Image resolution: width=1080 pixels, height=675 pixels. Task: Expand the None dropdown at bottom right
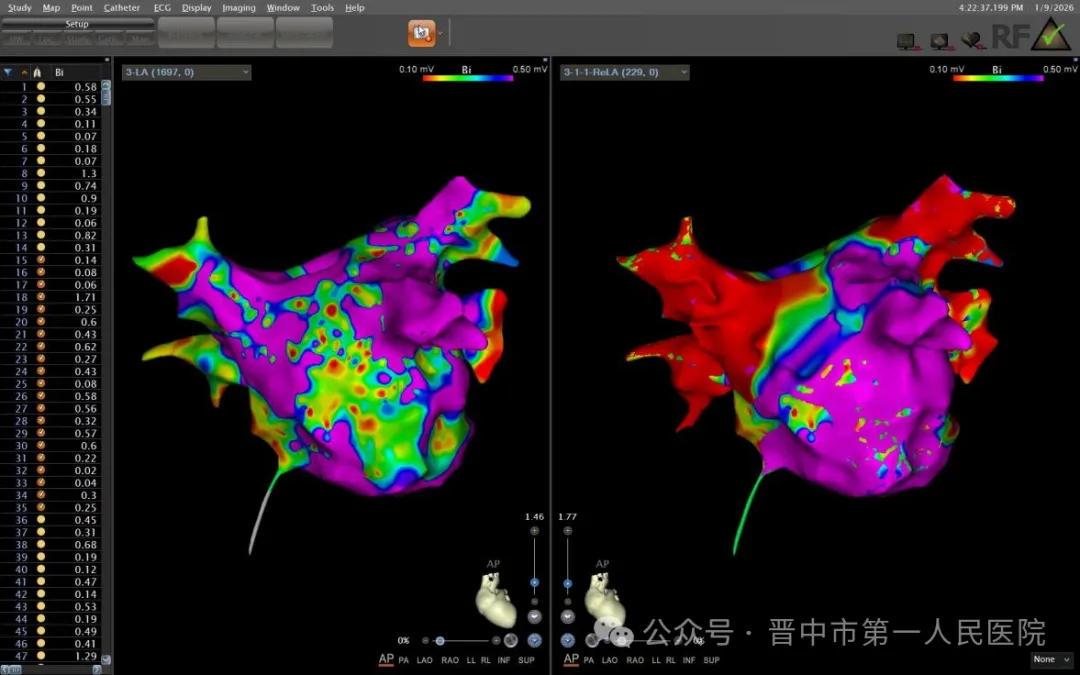click(x=1052, y=660)
